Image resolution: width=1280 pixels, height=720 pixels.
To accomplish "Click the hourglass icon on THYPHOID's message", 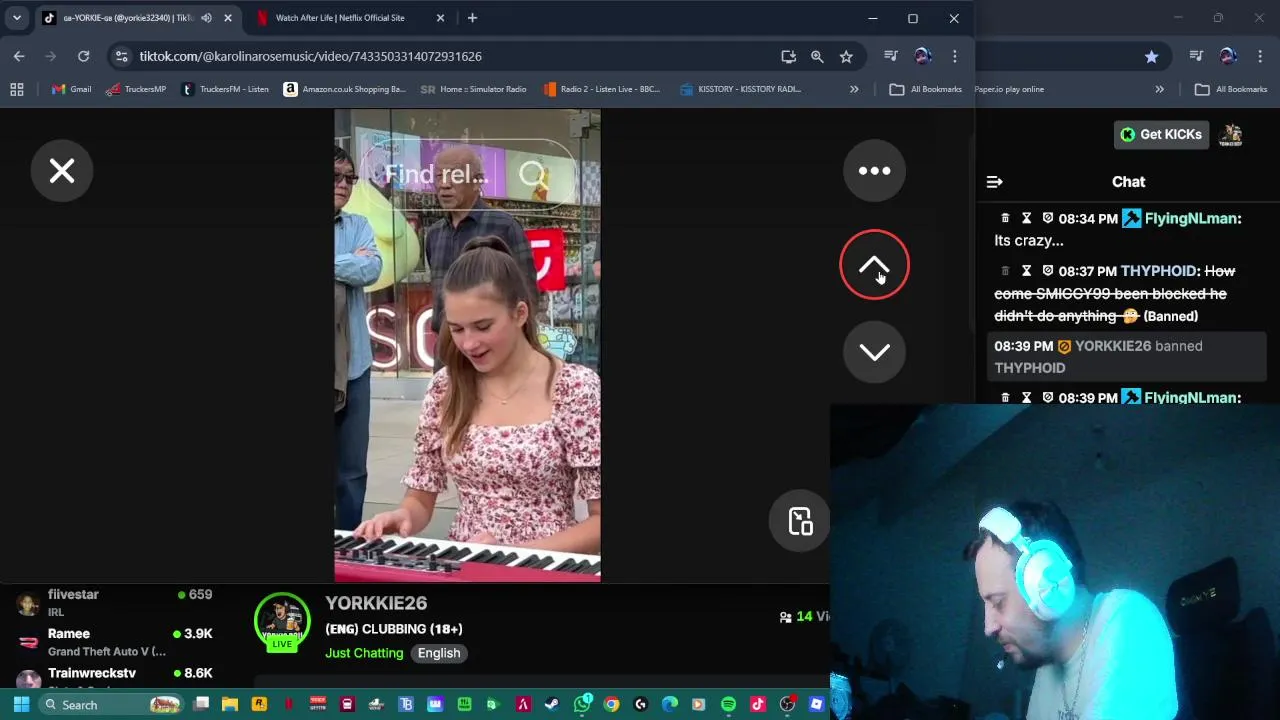I will pos(1026,271).
